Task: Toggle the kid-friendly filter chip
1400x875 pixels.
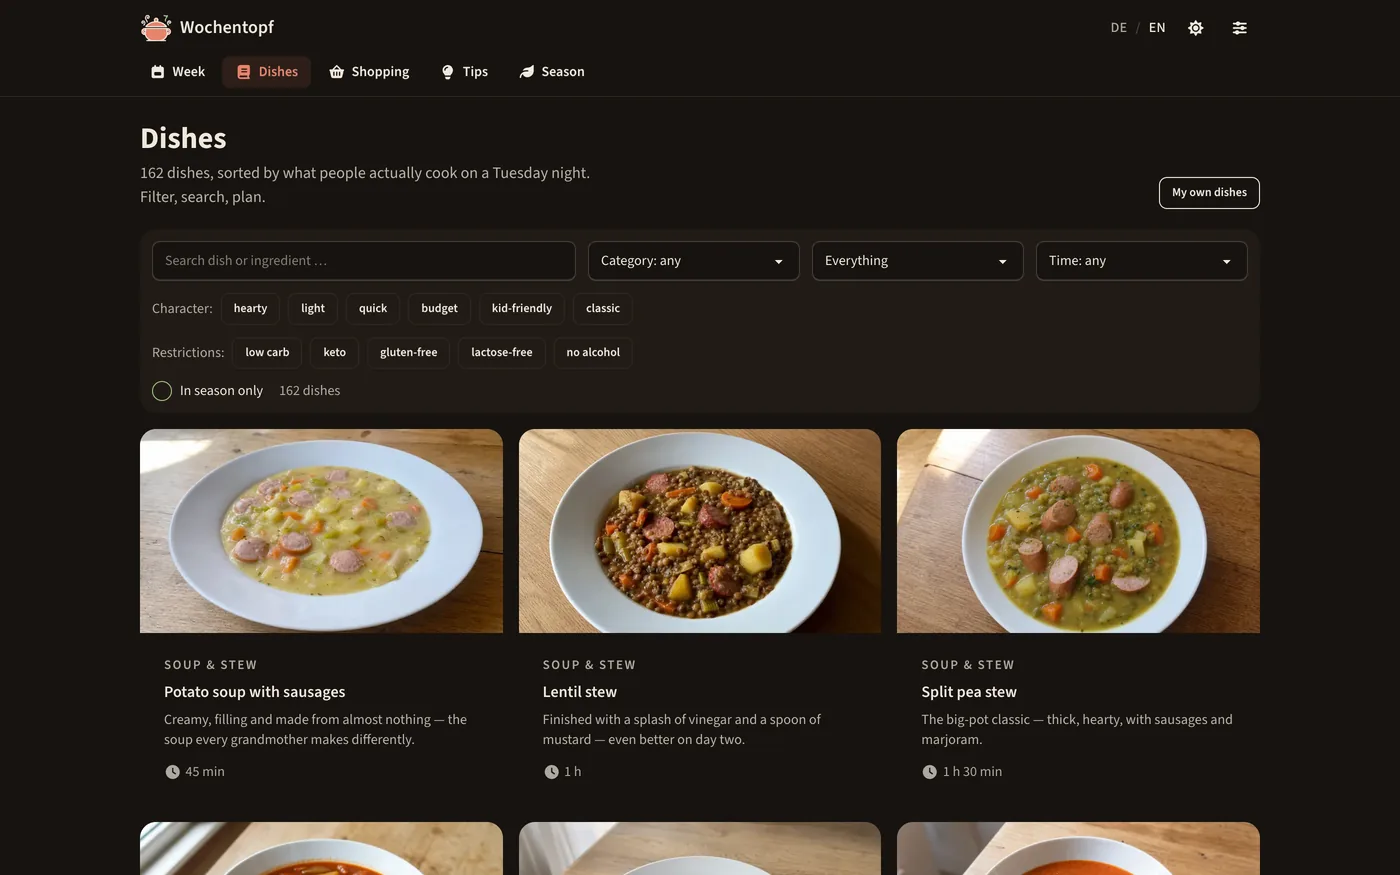Action: pos(522,309)
